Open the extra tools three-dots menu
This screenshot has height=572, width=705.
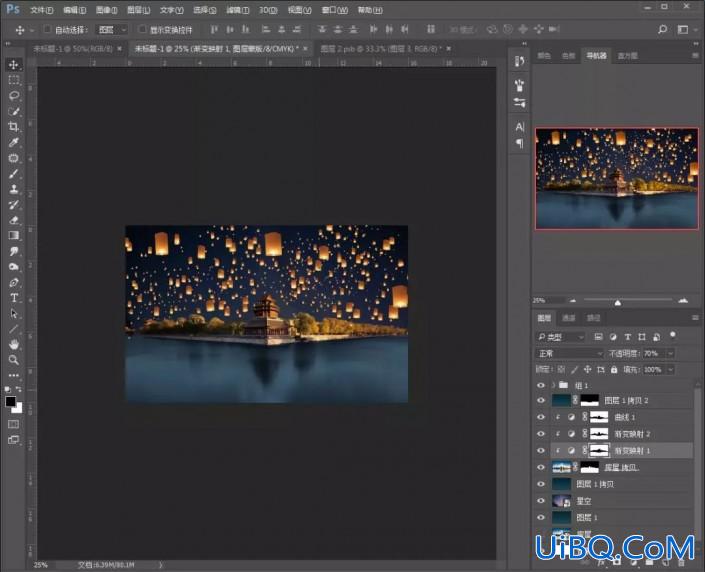(x=13, y=375)
